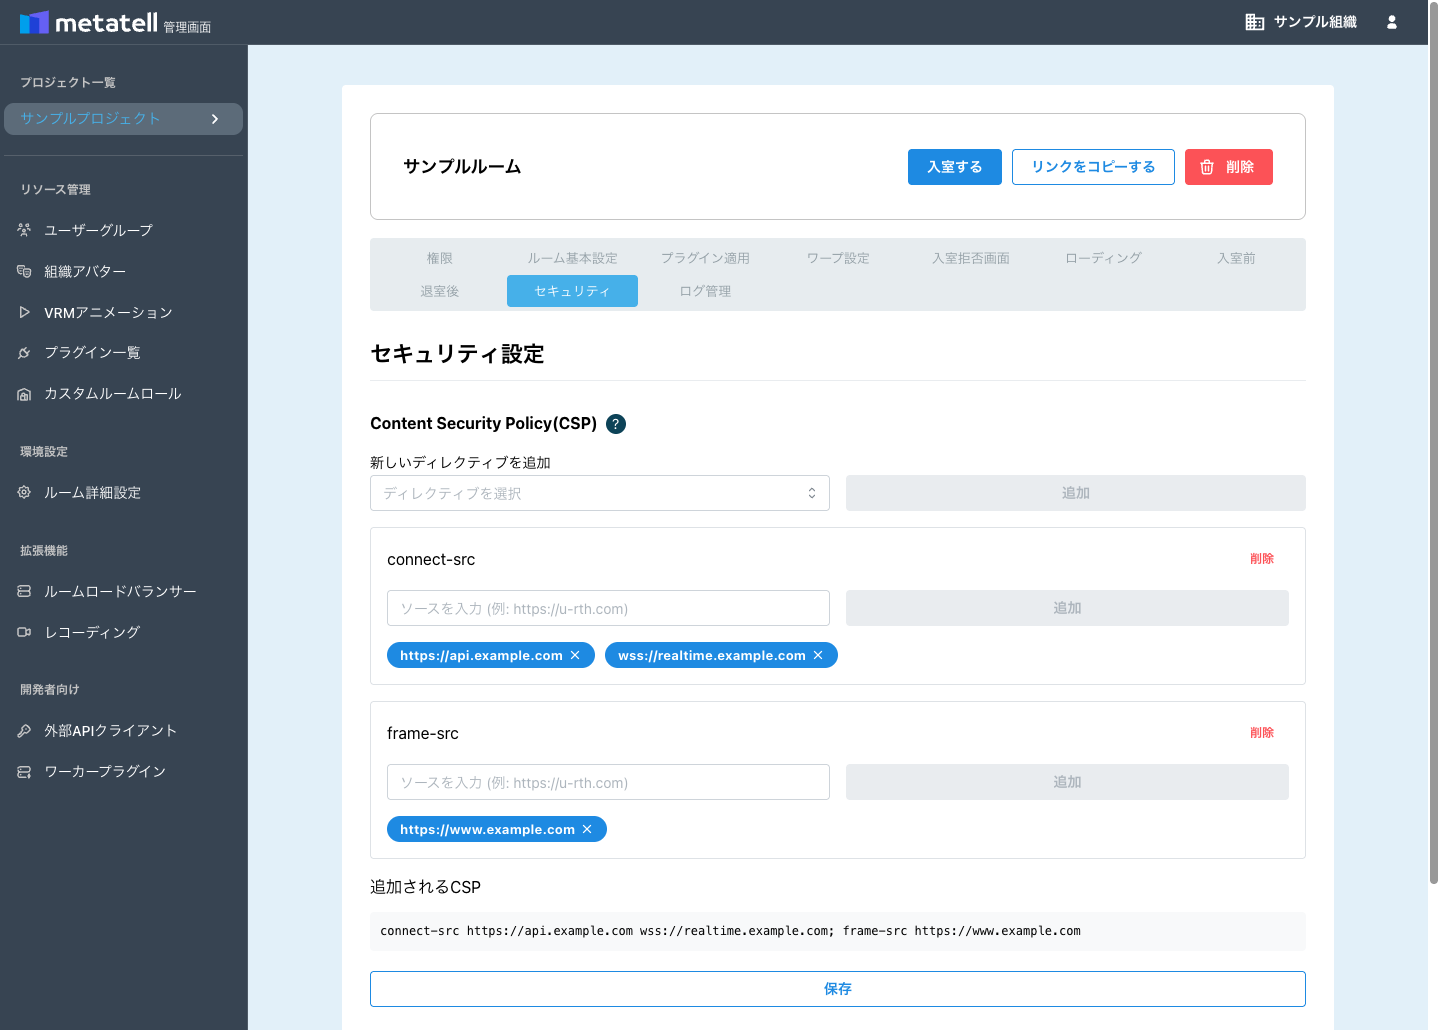Click the 入室する button

point(955,167)
